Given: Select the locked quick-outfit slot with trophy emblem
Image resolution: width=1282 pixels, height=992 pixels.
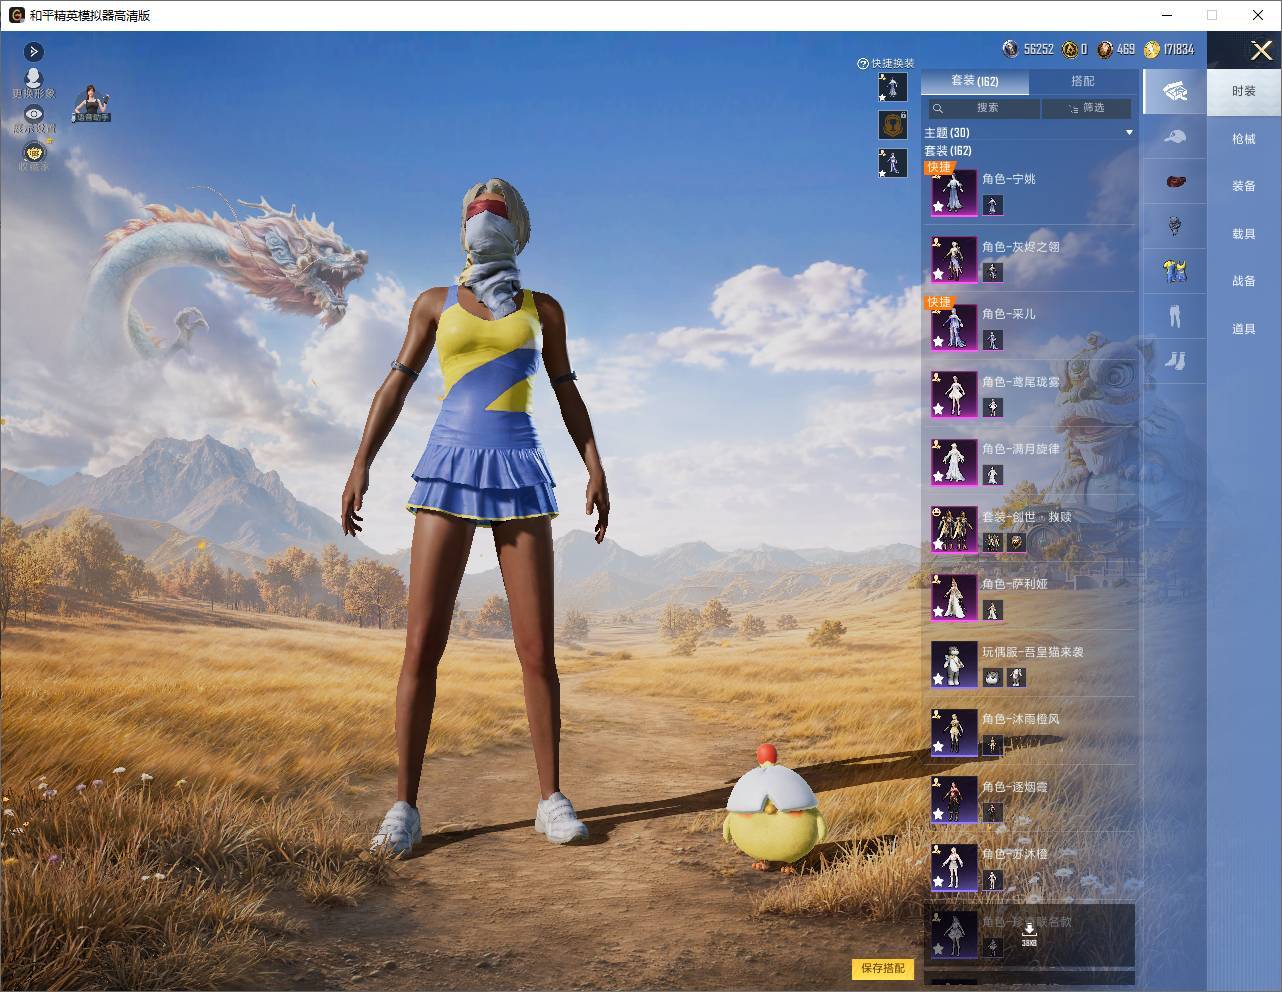Looking at the screenshot, I should coord(892,124).
